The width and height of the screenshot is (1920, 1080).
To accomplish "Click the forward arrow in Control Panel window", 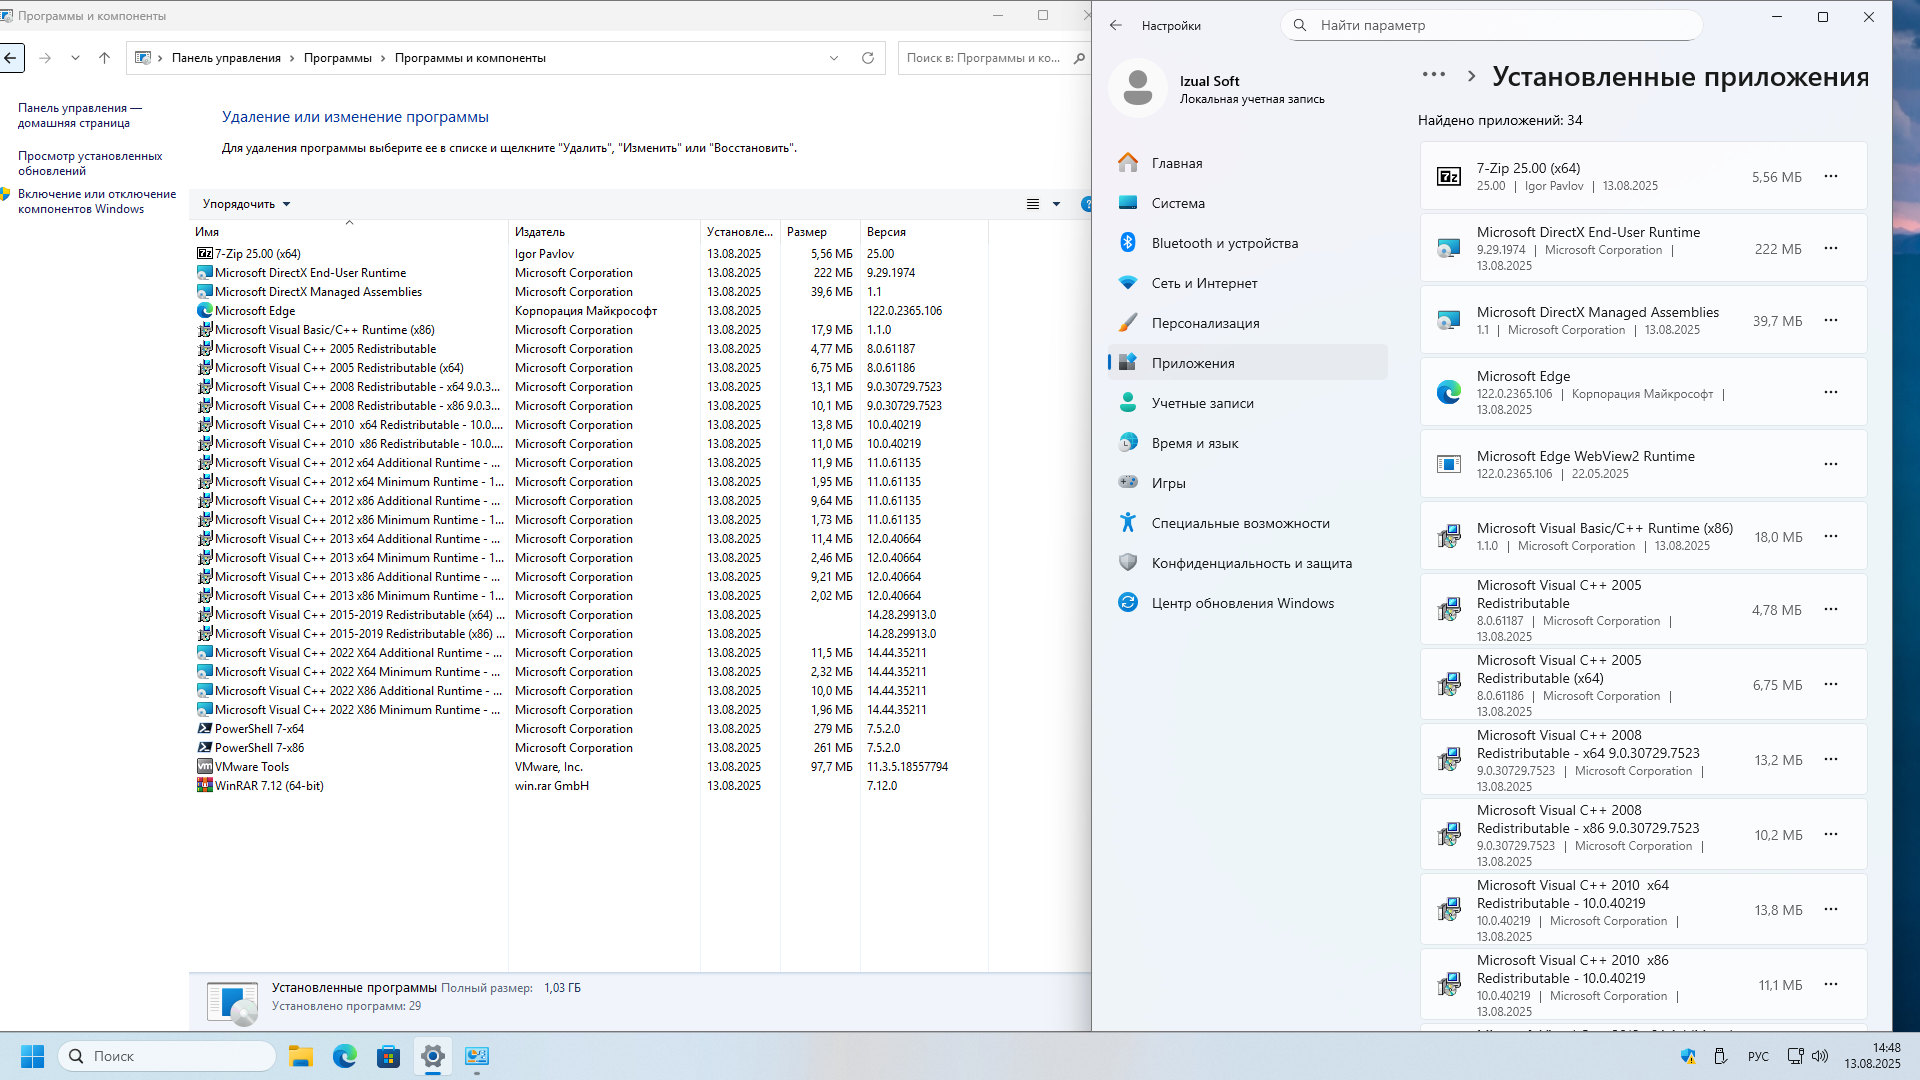I will pyautogui.click(x=45, y=58).
